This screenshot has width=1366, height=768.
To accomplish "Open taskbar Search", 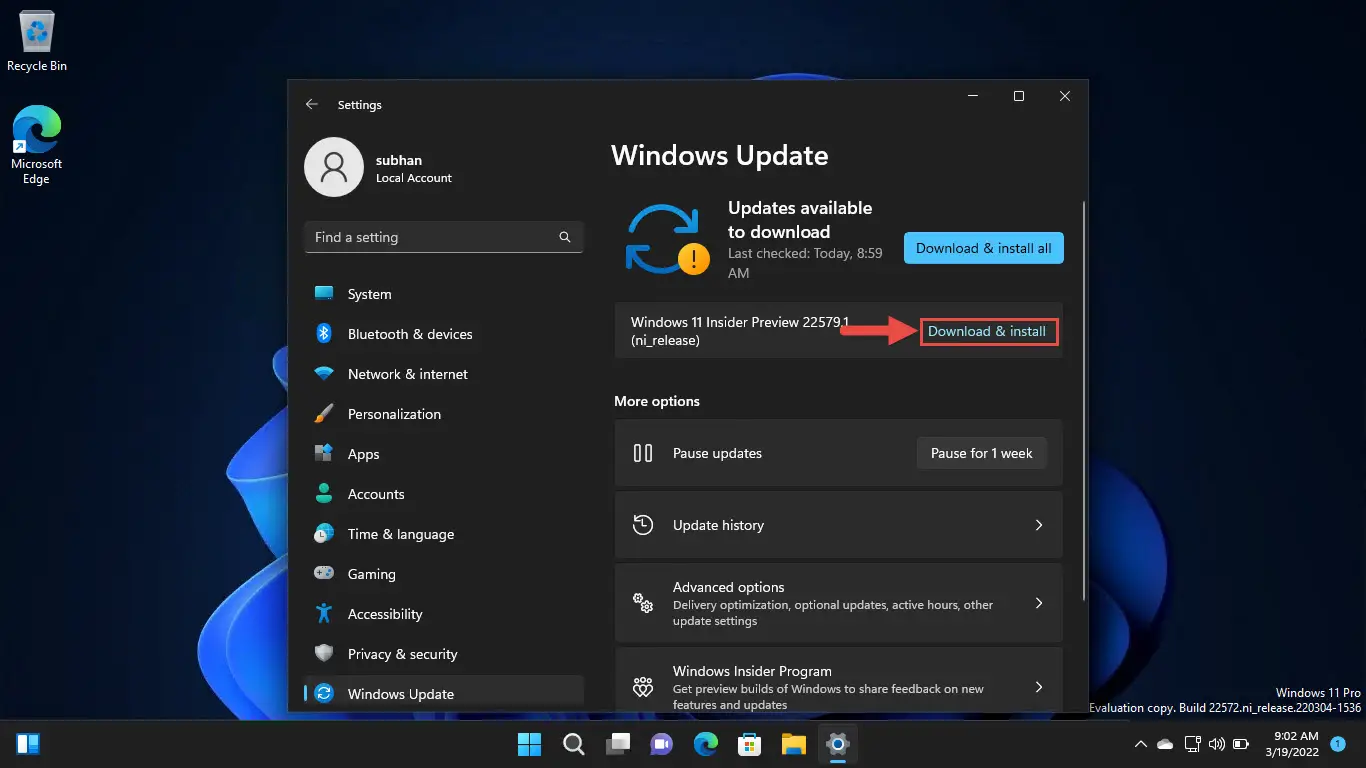I will [573, 744].
